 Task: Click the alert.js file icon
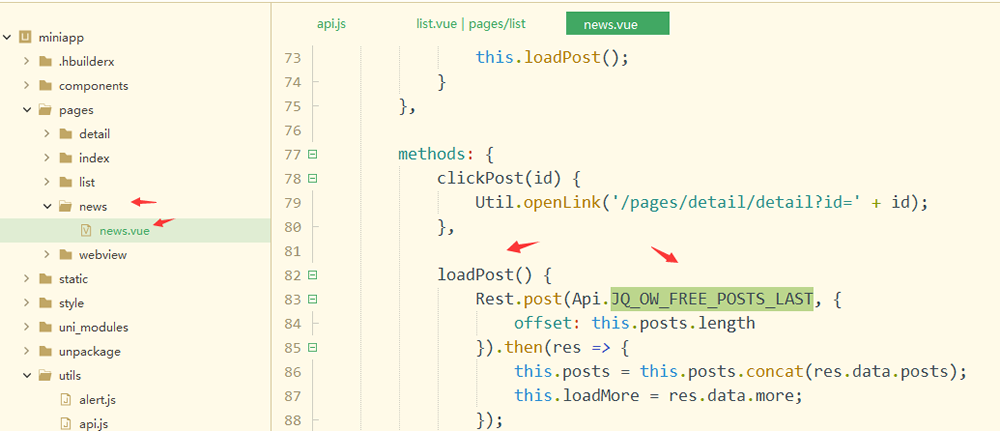click(x=65, y=400)
